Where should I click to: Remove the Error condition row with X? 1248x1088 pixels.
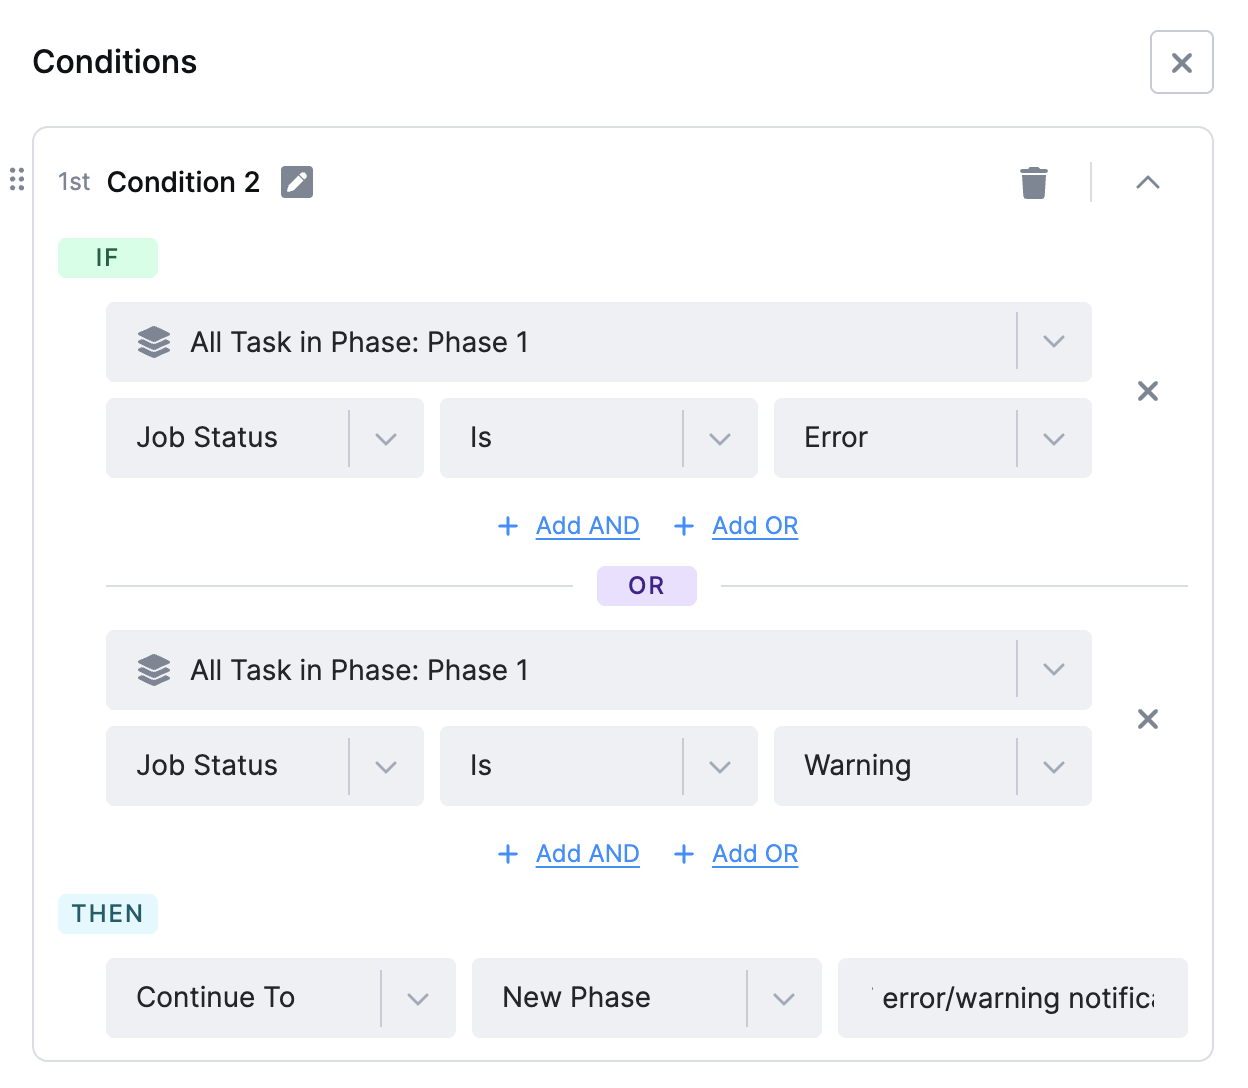tap(1148, 391)
